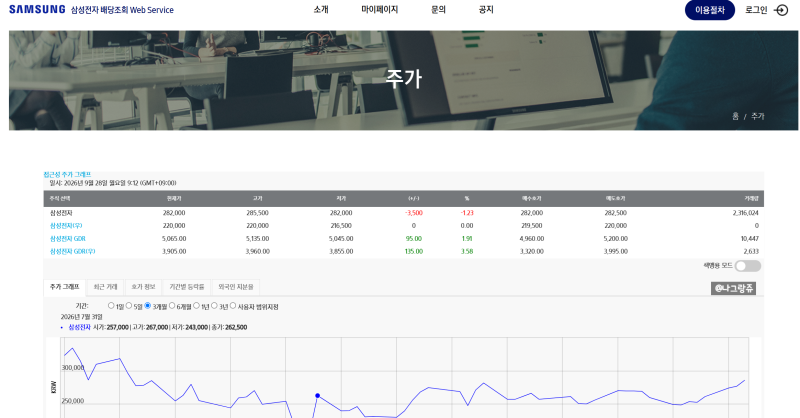The height and width of the screenshot is (418, 800).
Task: Open the 문의 menu
Action: [x=438, y=10]
